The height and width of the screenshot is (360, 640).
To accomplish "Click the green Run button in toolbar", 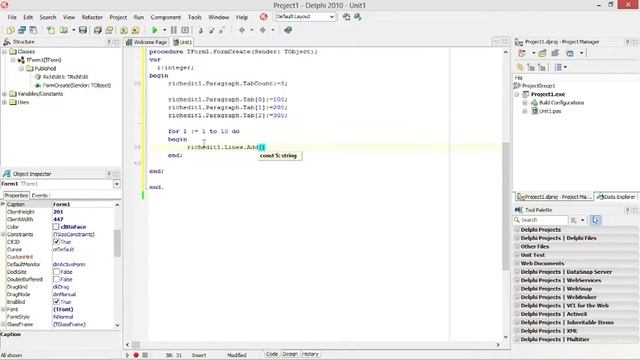I will [155, 30].
